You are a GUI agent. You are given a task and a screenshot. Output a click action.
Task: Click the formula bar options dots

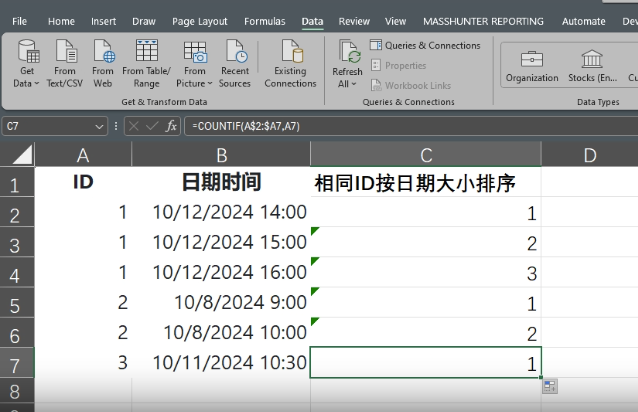point(116,126)
